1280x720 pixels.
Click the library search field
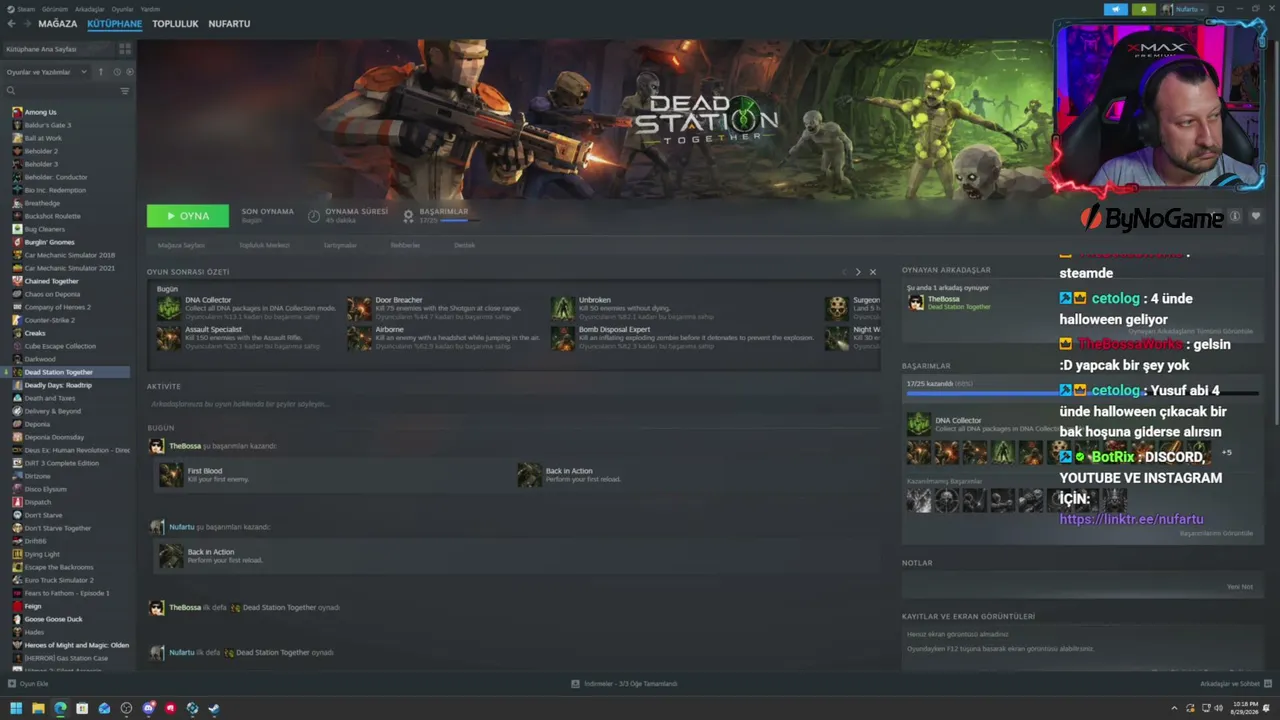coord(62,91)
